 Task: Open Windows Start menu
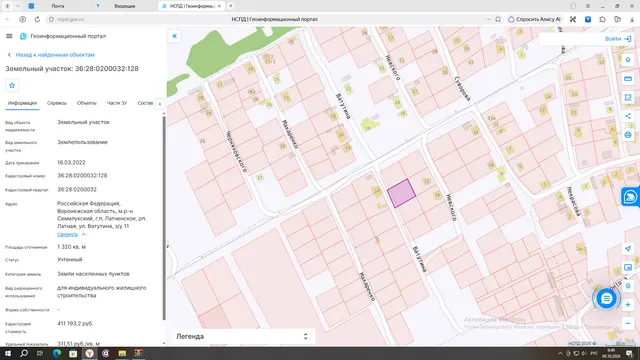tap(8, 353)
